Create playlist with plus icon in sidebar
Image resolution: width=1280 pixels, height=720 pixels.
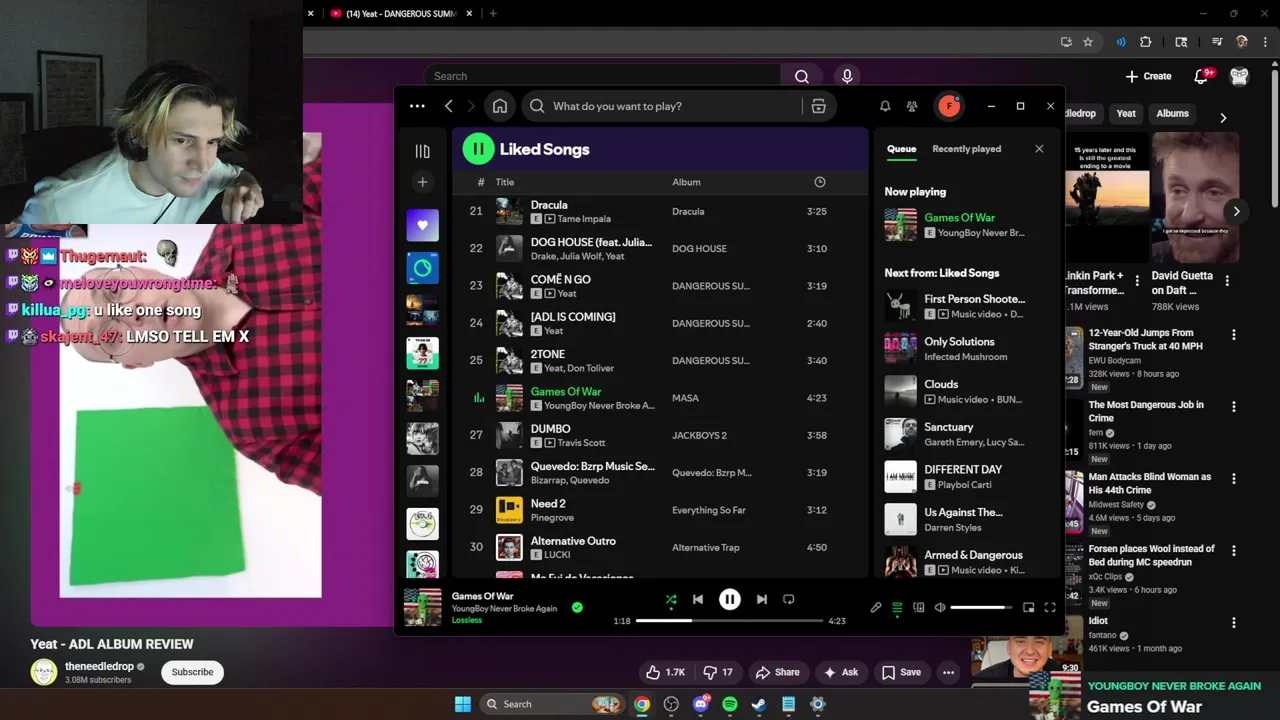[422, 182]
